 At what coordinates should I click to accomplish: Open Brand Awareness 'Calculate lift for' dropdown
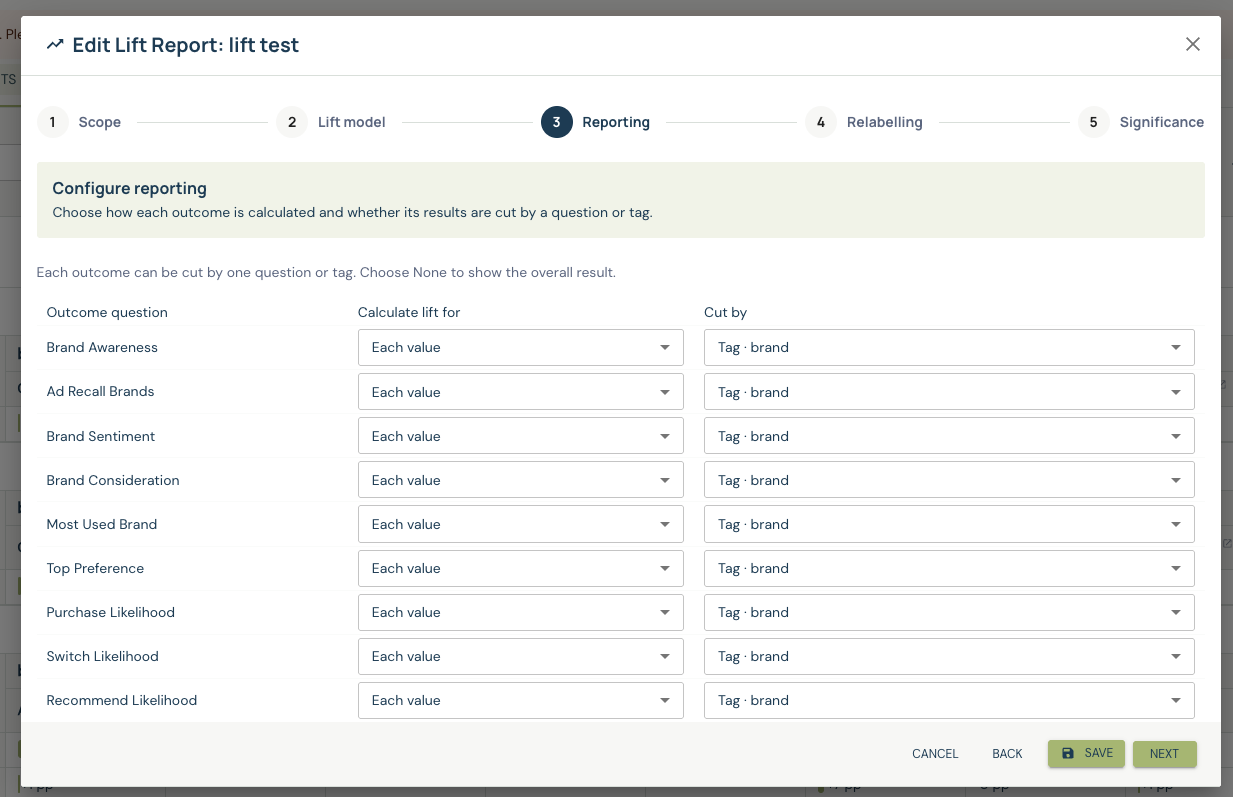pyautogui.click(x=521, y=348)
